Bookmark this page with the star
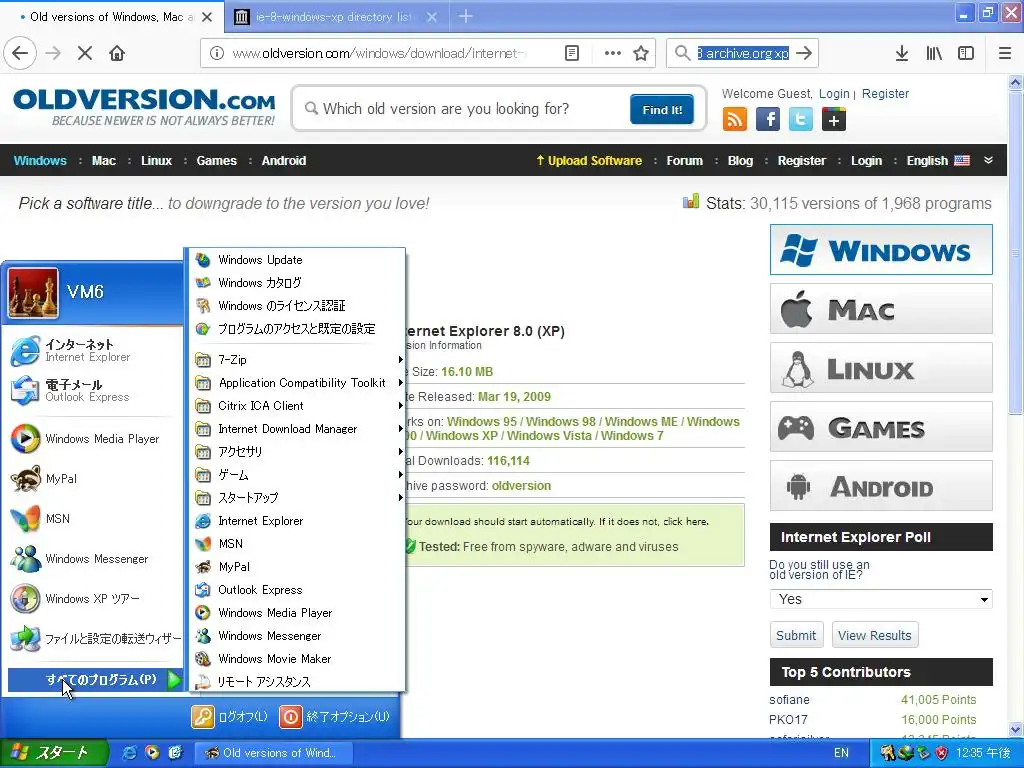Viewport: 1024px width, 768px height. click(641, 53)
